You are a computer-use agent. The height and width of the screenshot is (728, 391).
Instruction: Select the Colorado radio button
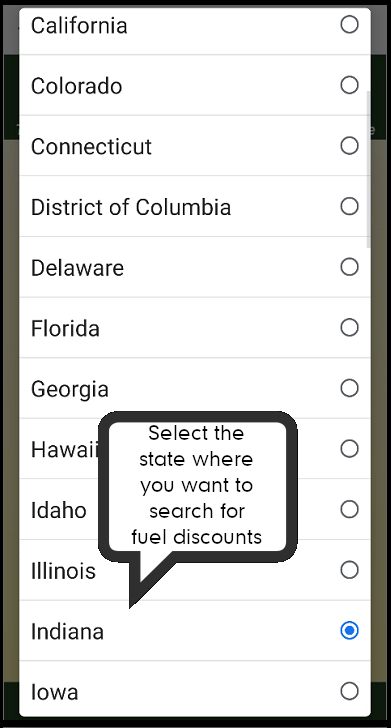click(x=349, y=85)
